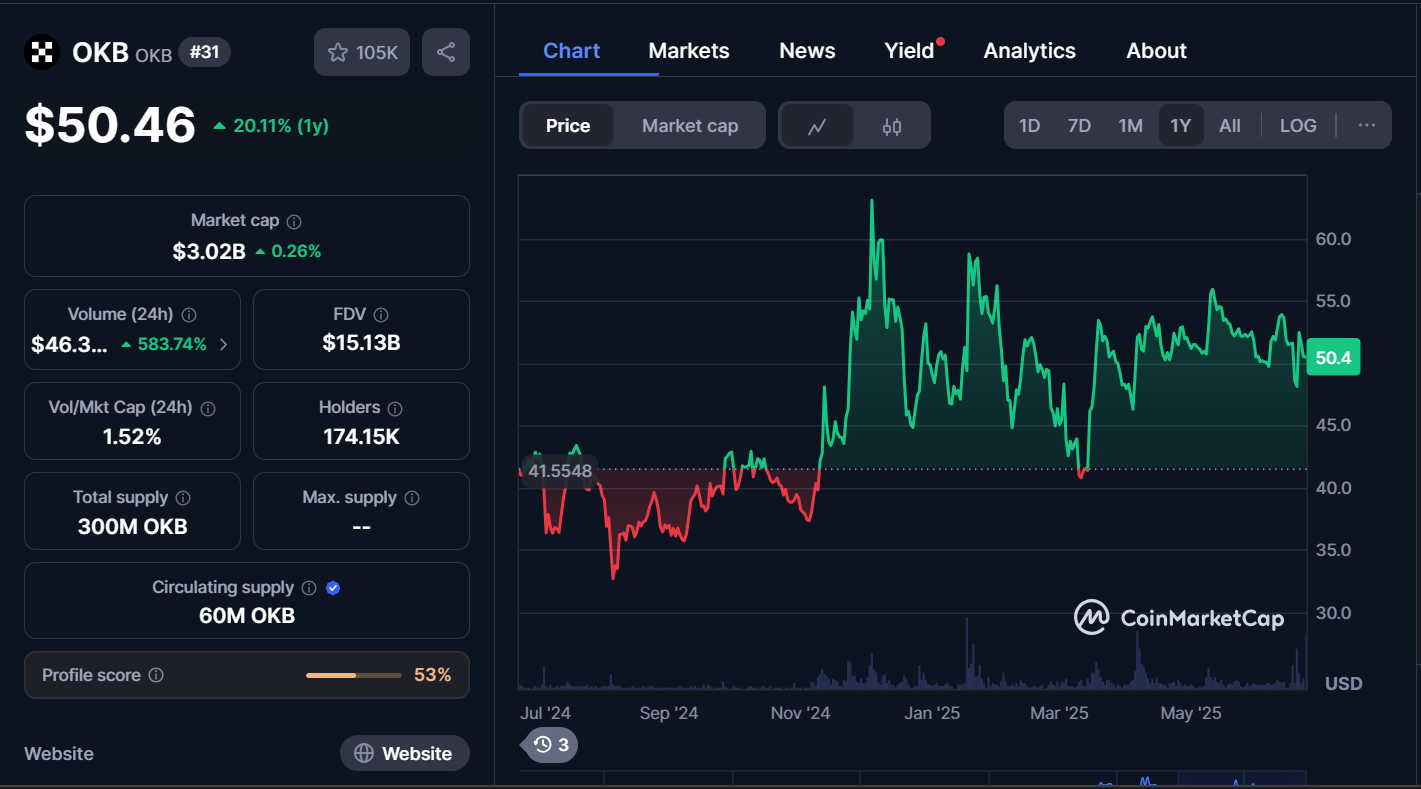The height and width of the screenshot is (789, 1421).
Task: Open the Markets tab
Action: pos(689,51)
